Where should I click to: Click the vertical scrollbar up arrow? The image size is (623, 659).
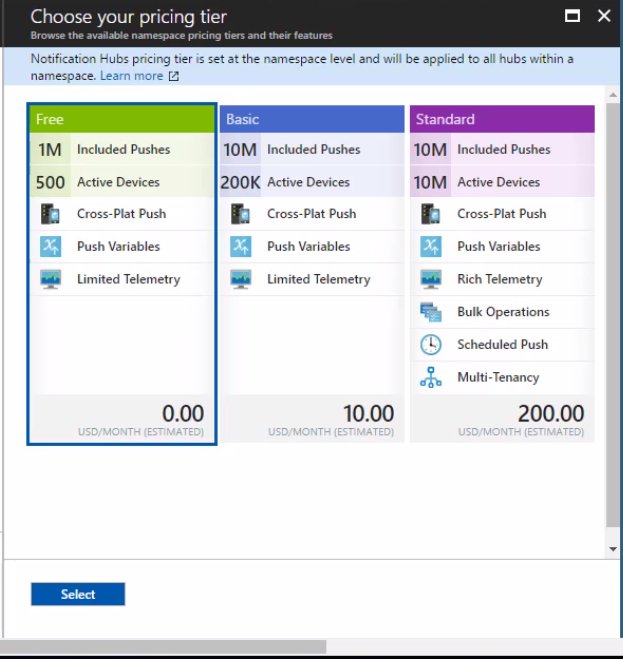(x=613, y=95)
